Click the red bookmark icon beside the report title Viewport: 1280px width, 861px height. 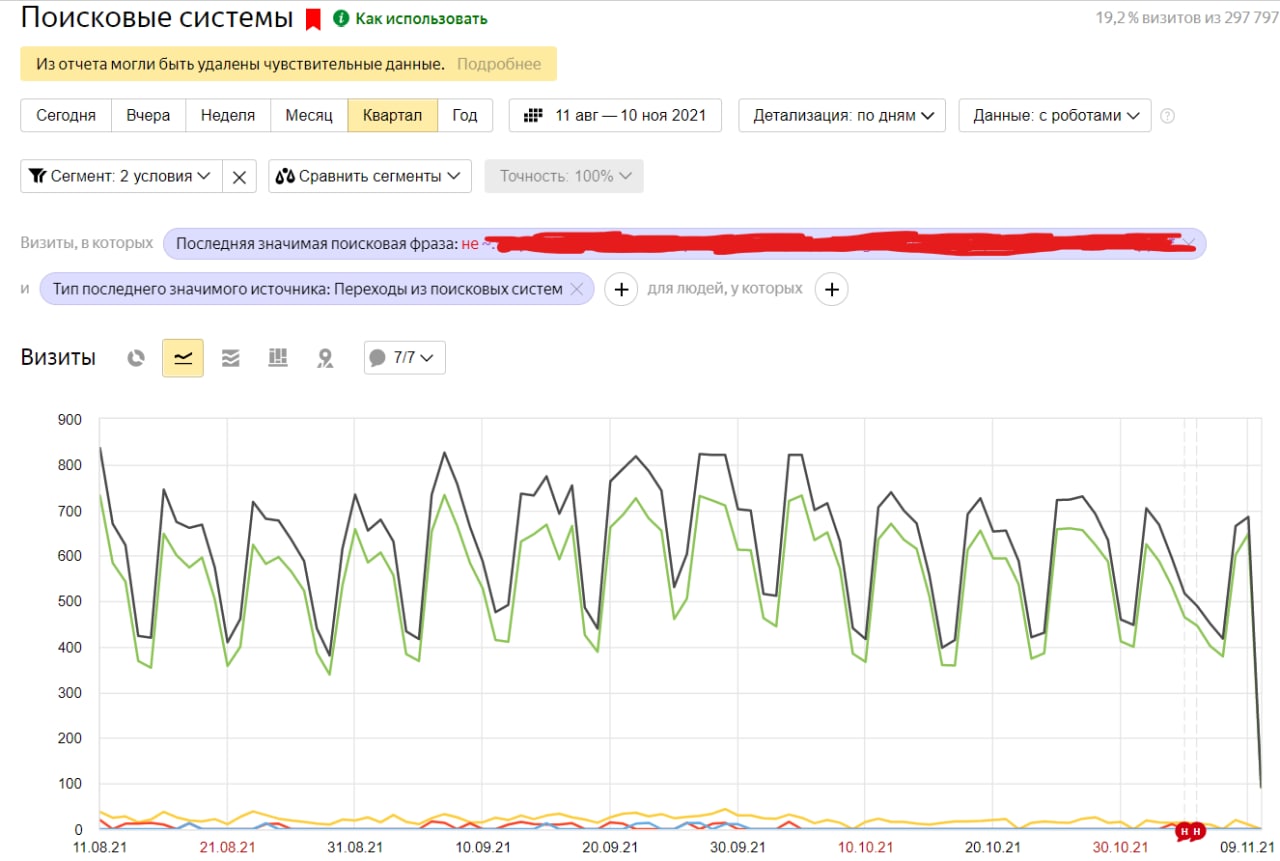(x=313, y=19)
